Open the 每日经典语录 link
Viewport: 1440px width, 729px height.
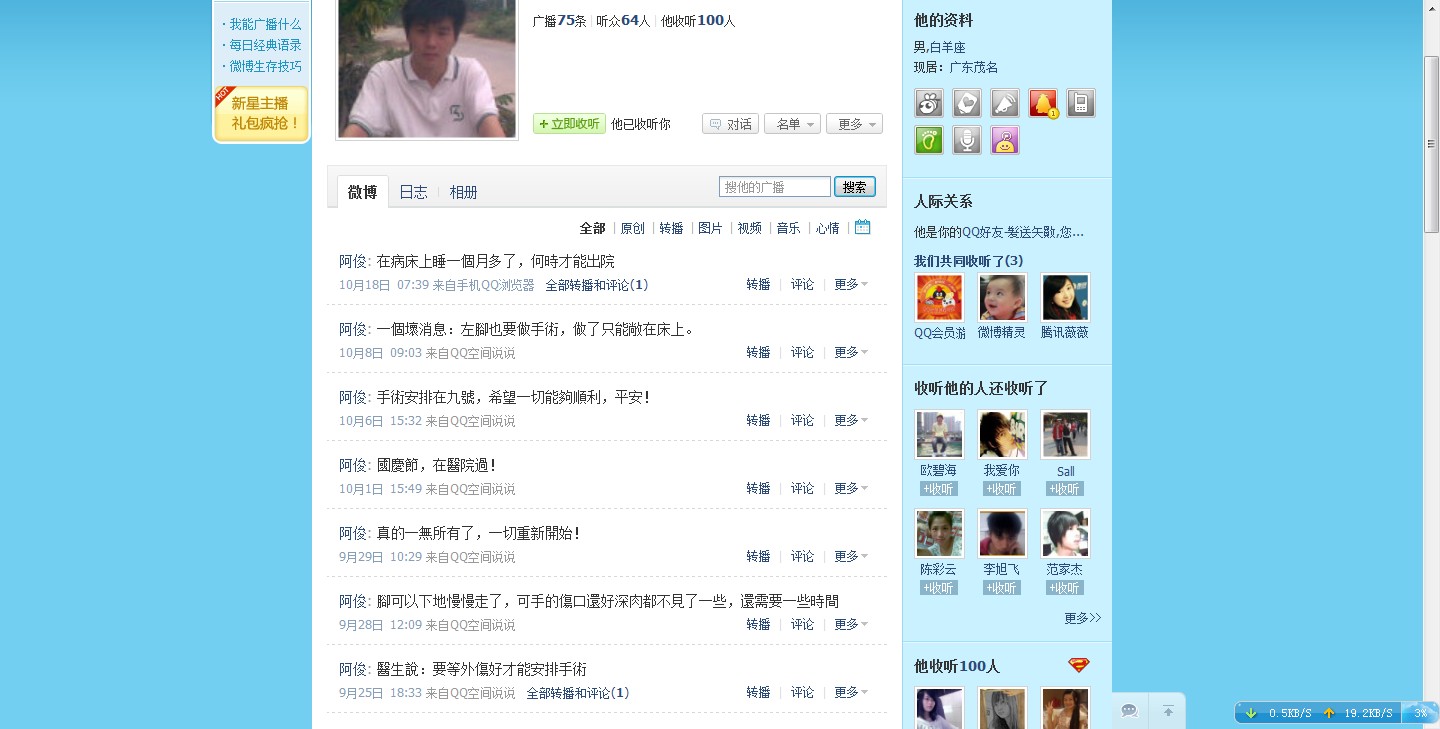265,45
